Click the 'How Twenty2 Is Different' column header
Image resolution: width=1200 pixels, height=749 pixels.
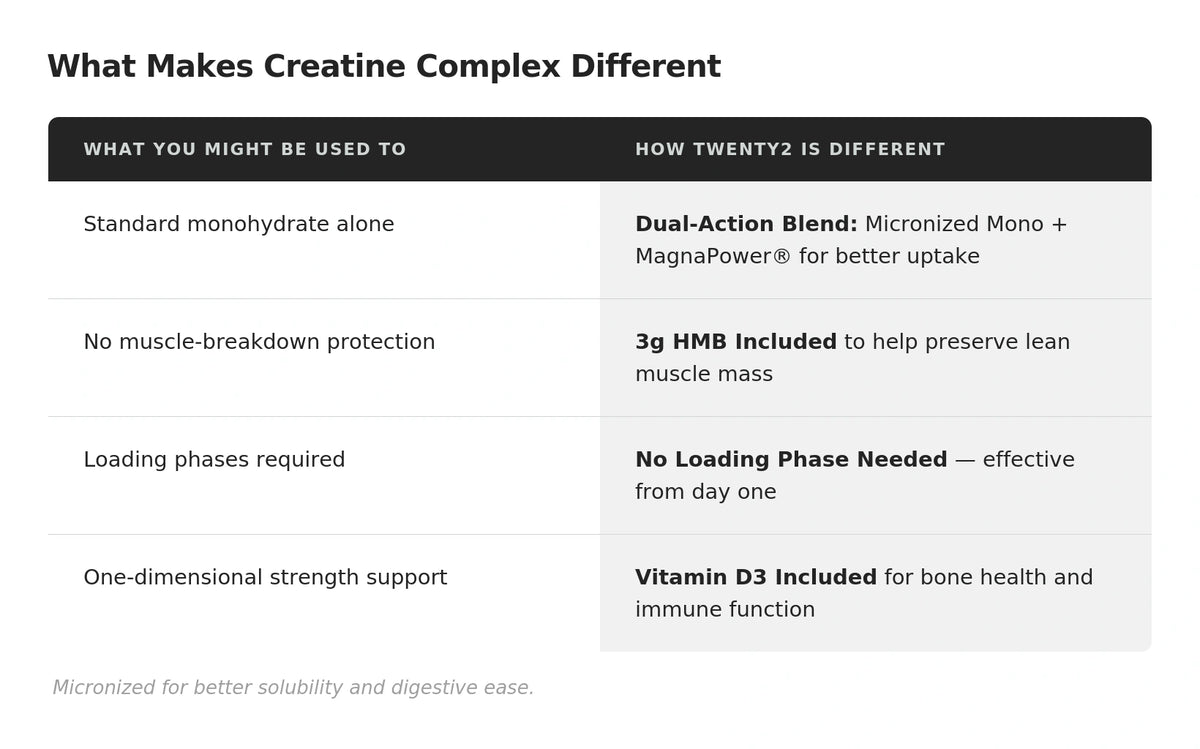click(789, 150)
